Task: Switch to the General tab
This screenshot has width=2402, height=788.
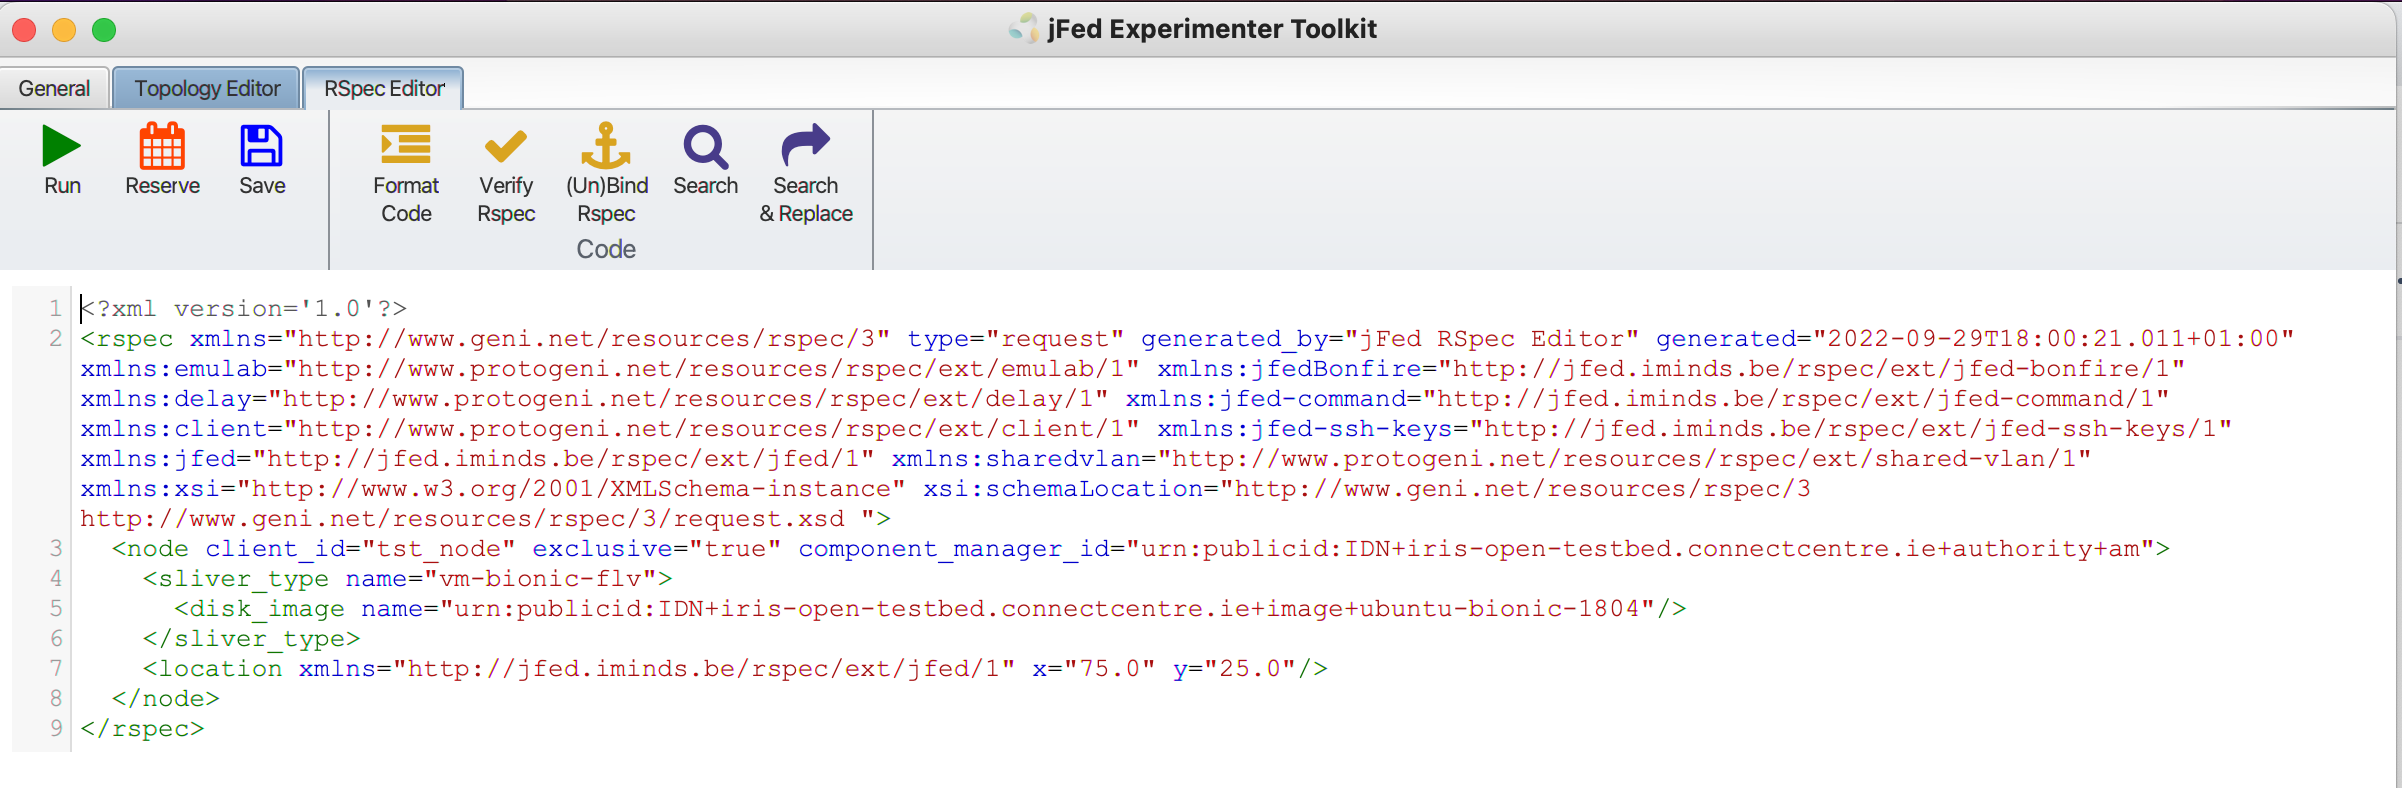Action: [x=54, y=88]
